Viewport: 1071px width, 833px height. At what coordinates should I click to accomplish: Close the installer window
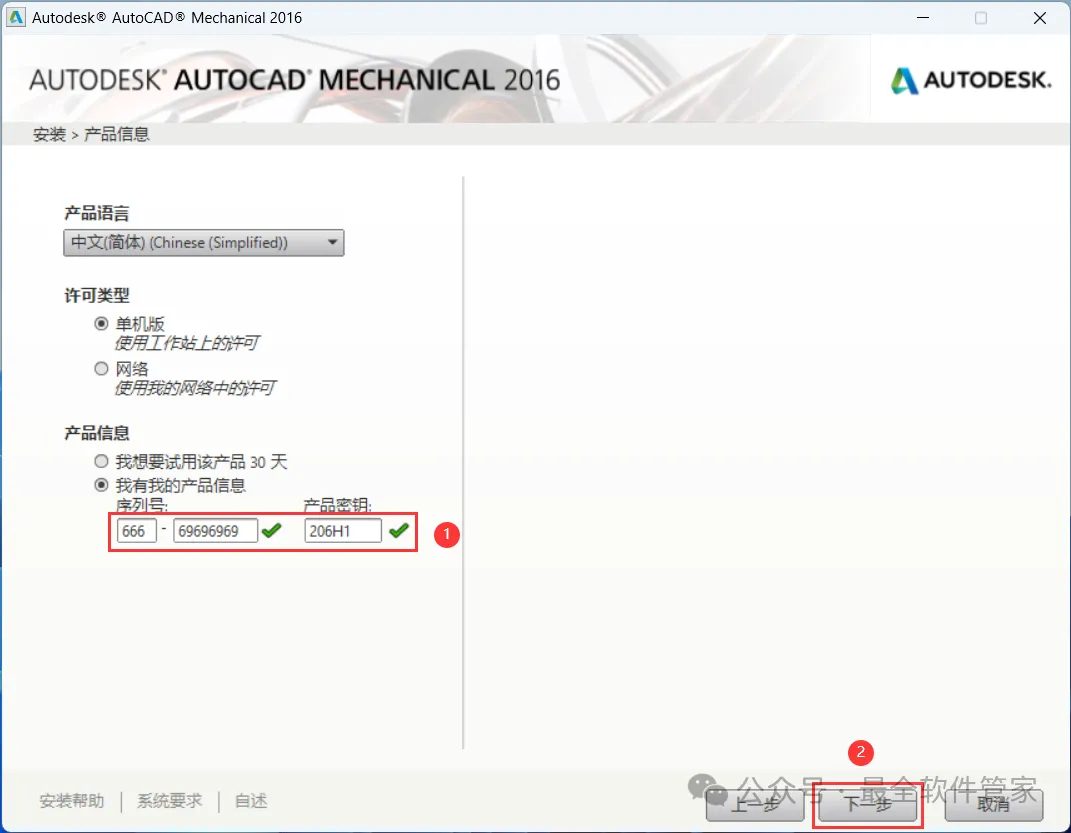(x=1040, y=18)
